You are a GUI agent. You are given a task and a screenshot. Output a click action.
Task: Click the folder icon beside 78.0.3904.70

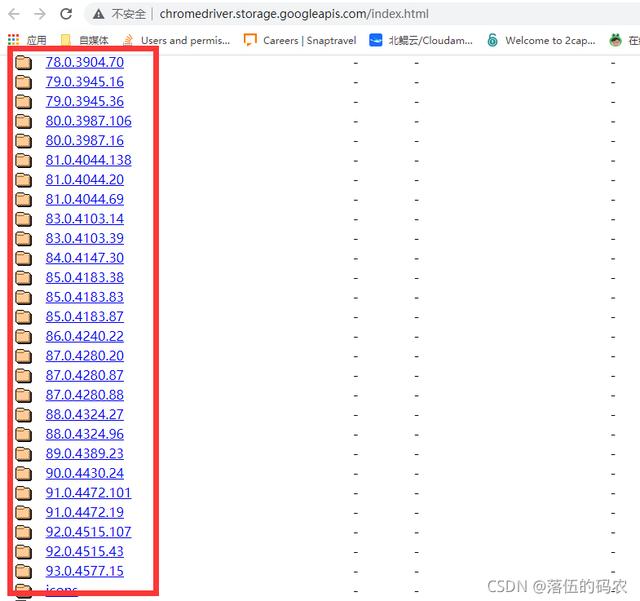24,62
